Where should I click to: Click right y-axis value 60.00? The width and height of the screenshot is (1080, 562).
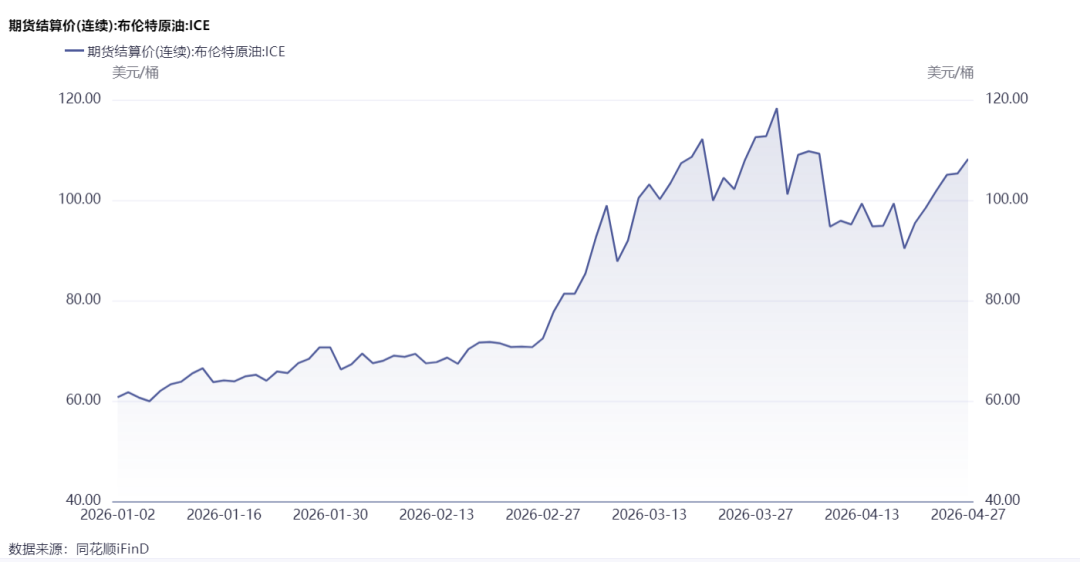(x=1002, y=400)
